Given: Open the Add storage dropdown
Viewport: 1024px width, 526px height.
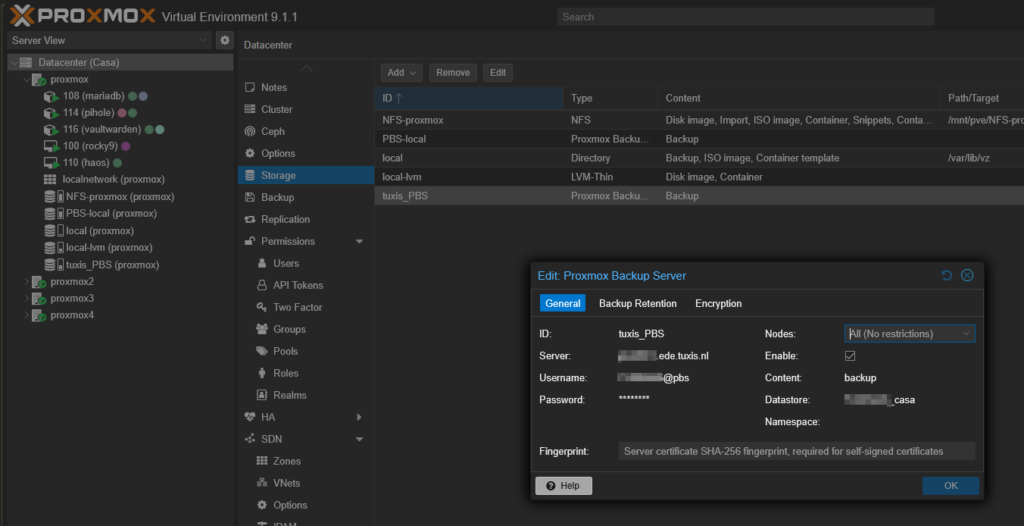Looking at the screenshot, I should 402,73.
